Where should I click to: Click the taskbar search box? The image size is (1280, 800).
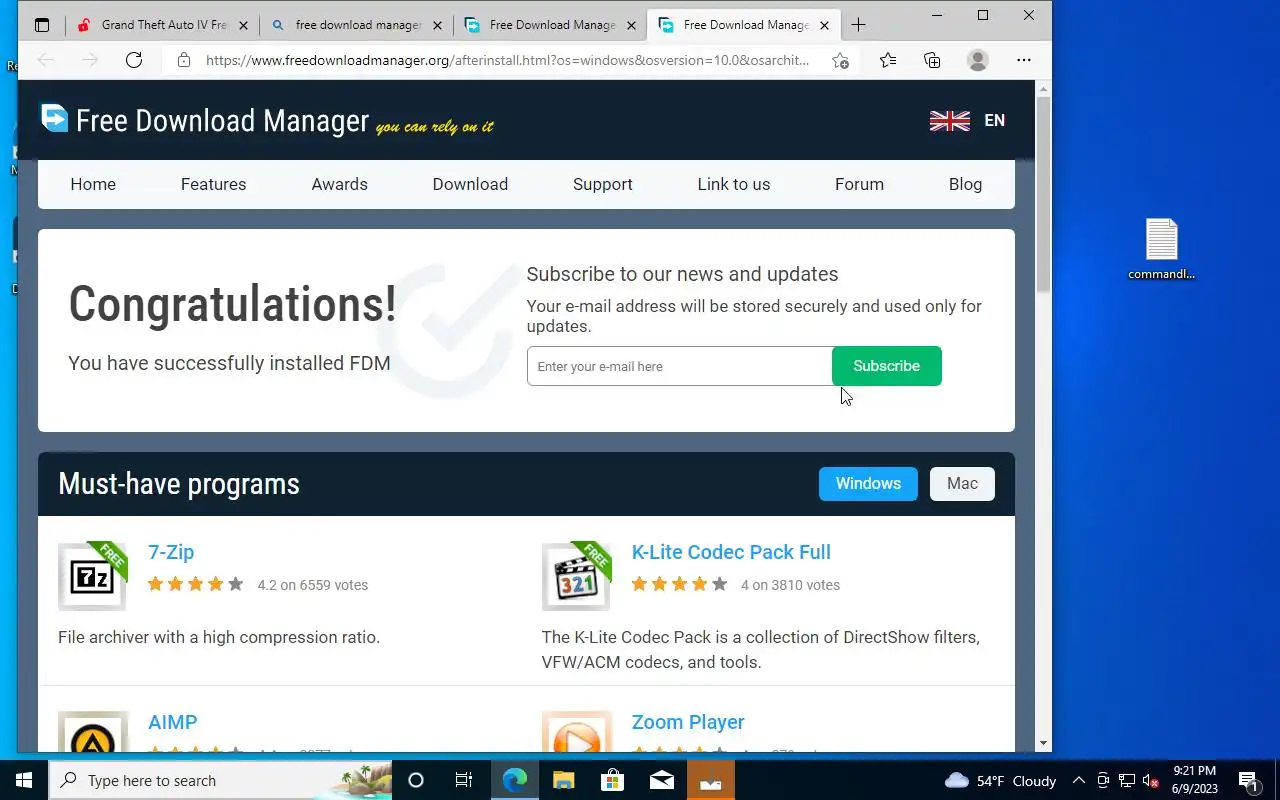(x=220, y=780)
